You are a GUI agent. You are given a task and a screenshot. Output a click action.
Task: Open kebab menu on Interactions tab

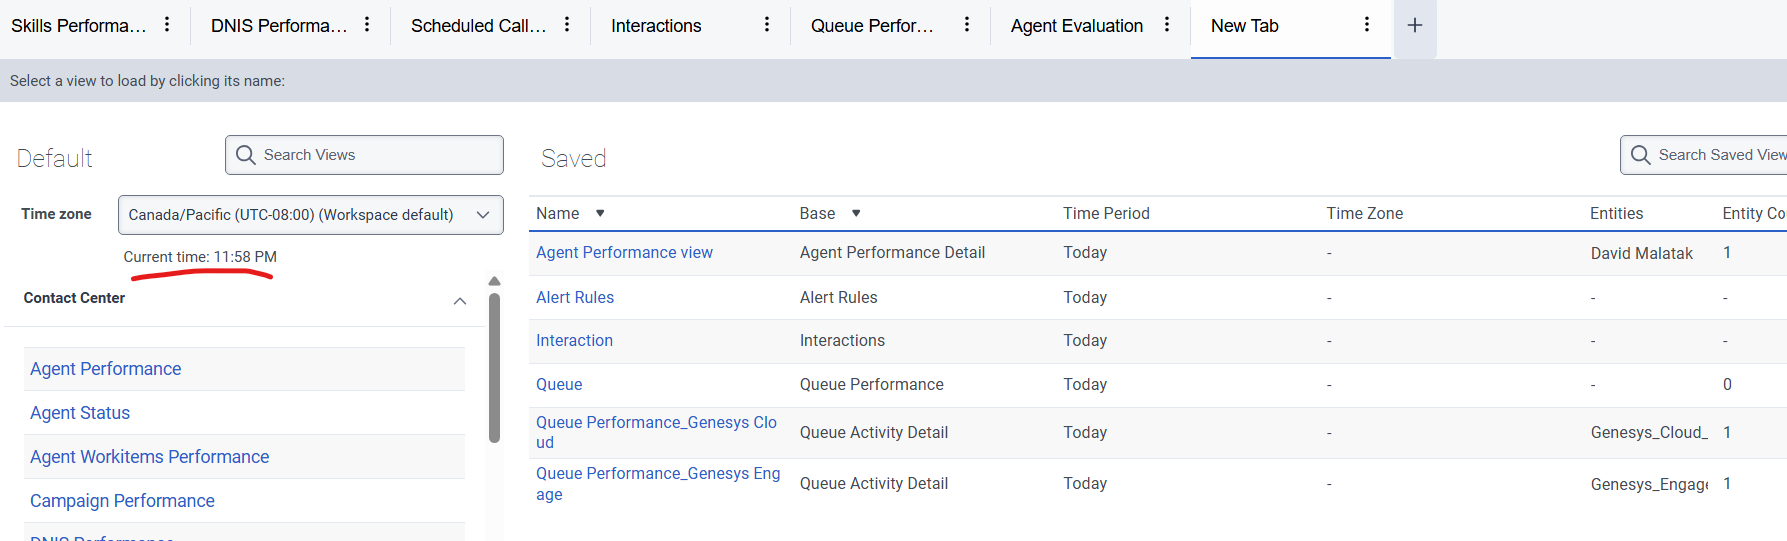click(767, 25)
